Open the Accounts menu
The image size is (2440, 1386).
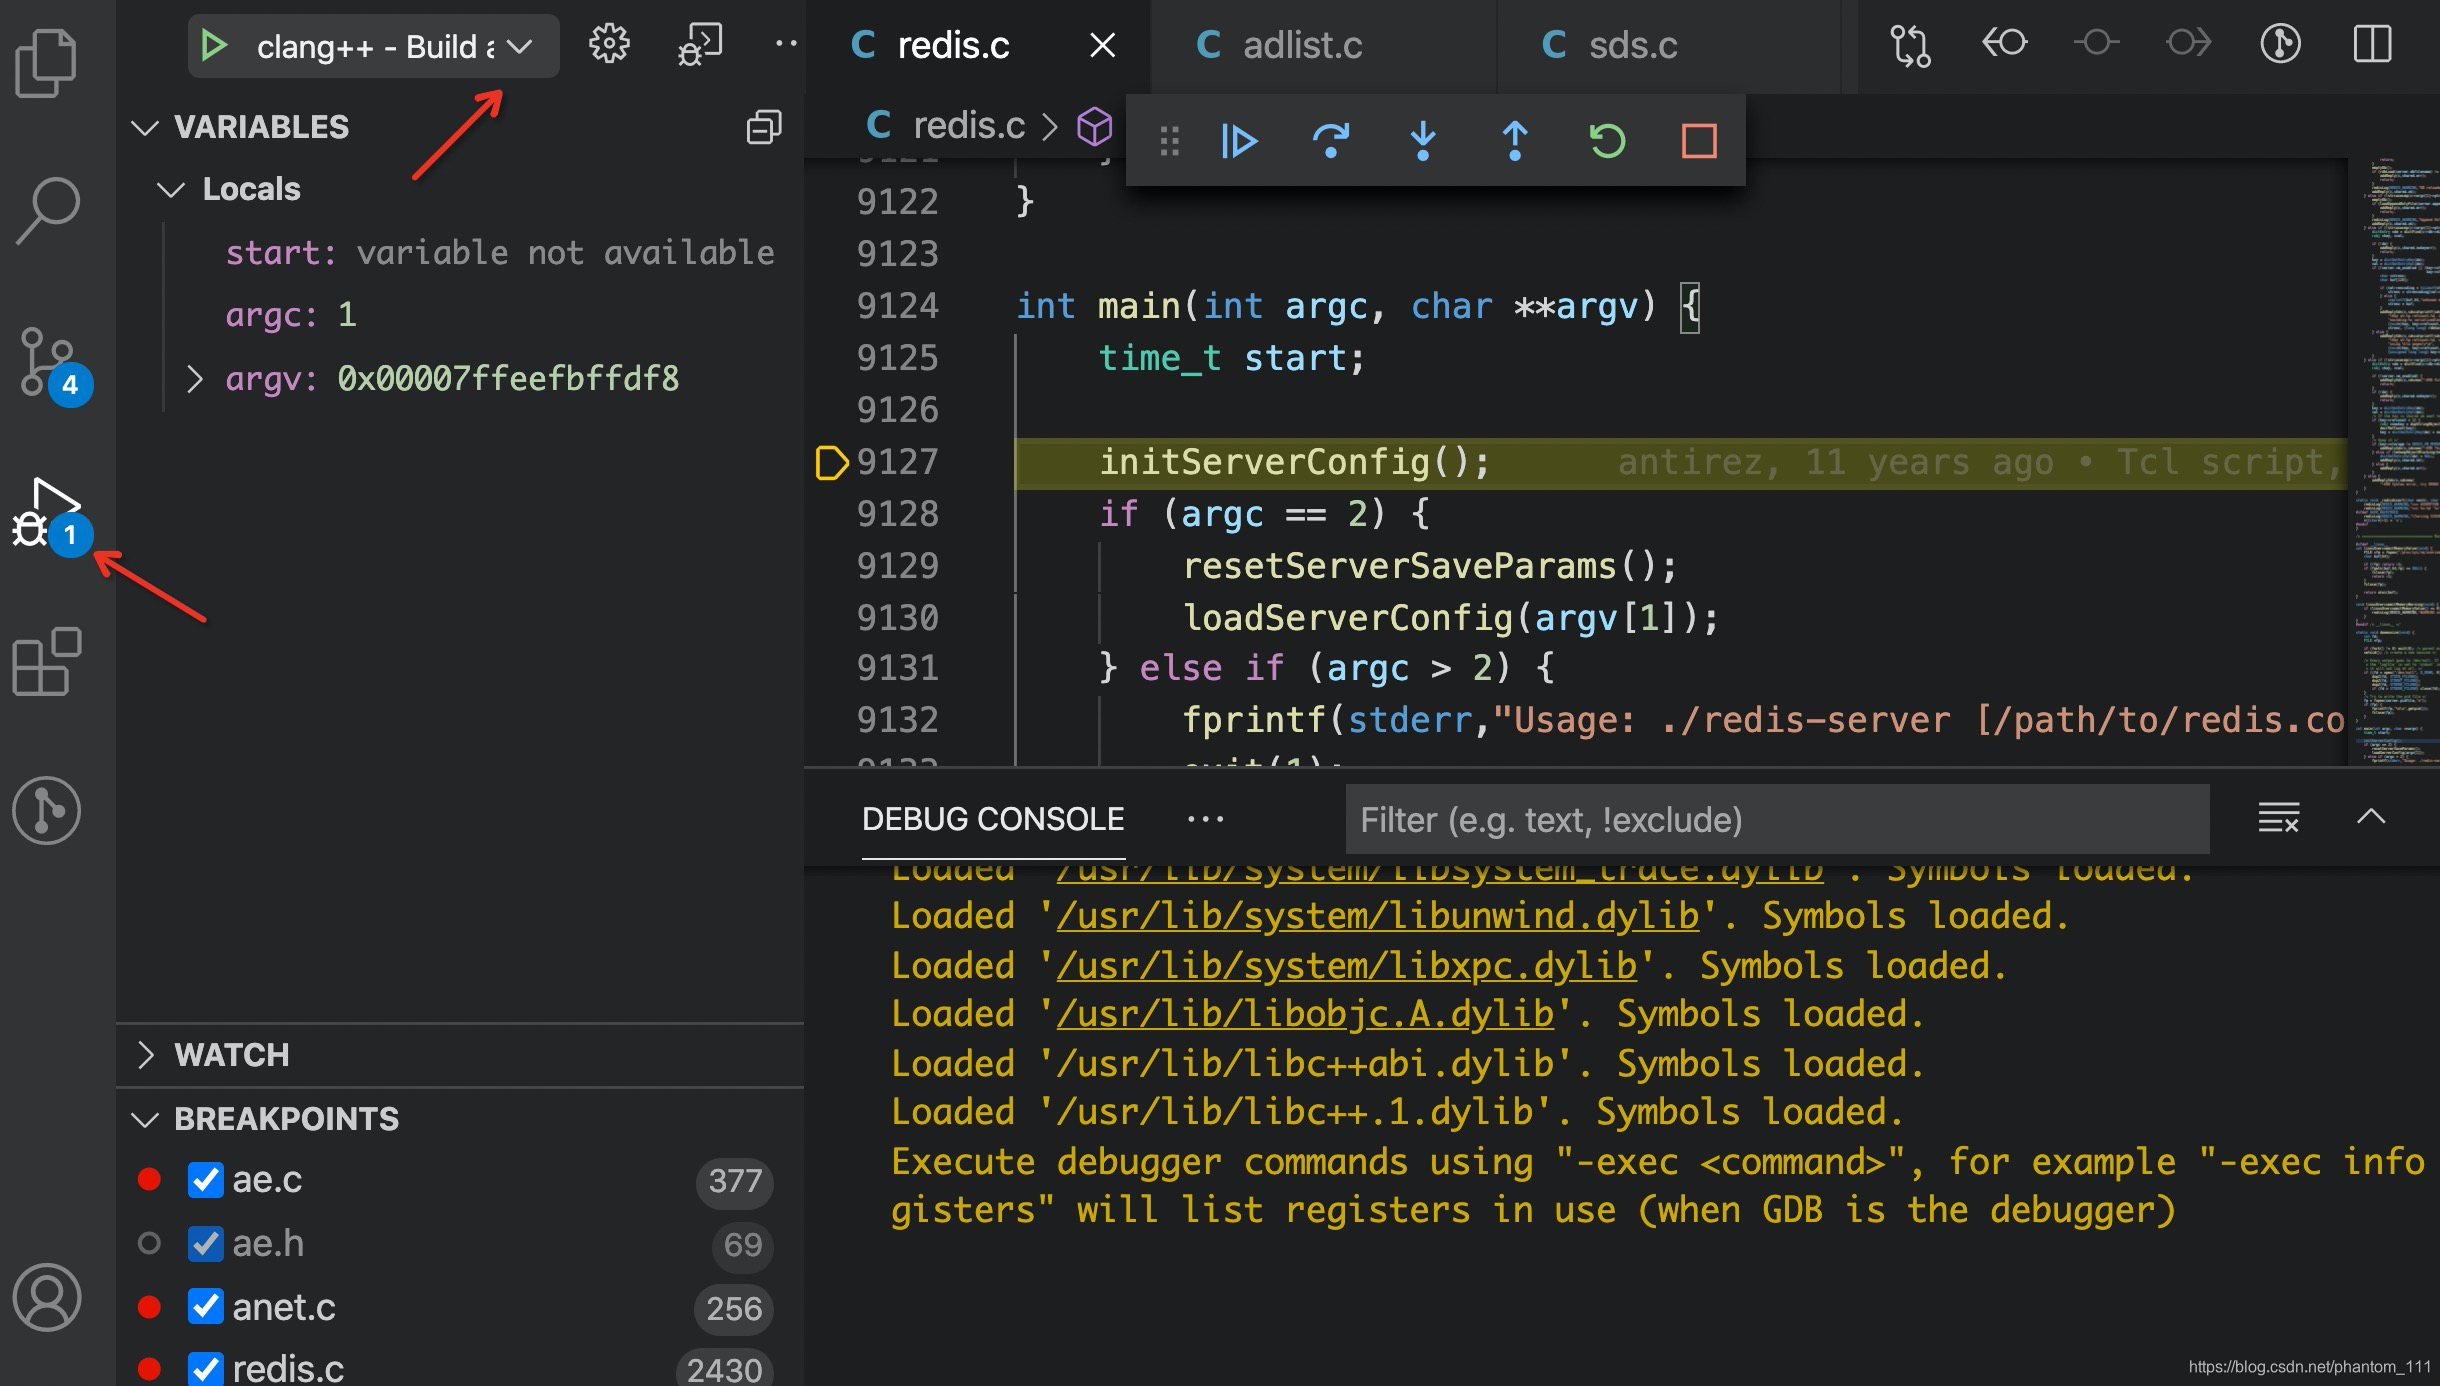(46, 1298)
